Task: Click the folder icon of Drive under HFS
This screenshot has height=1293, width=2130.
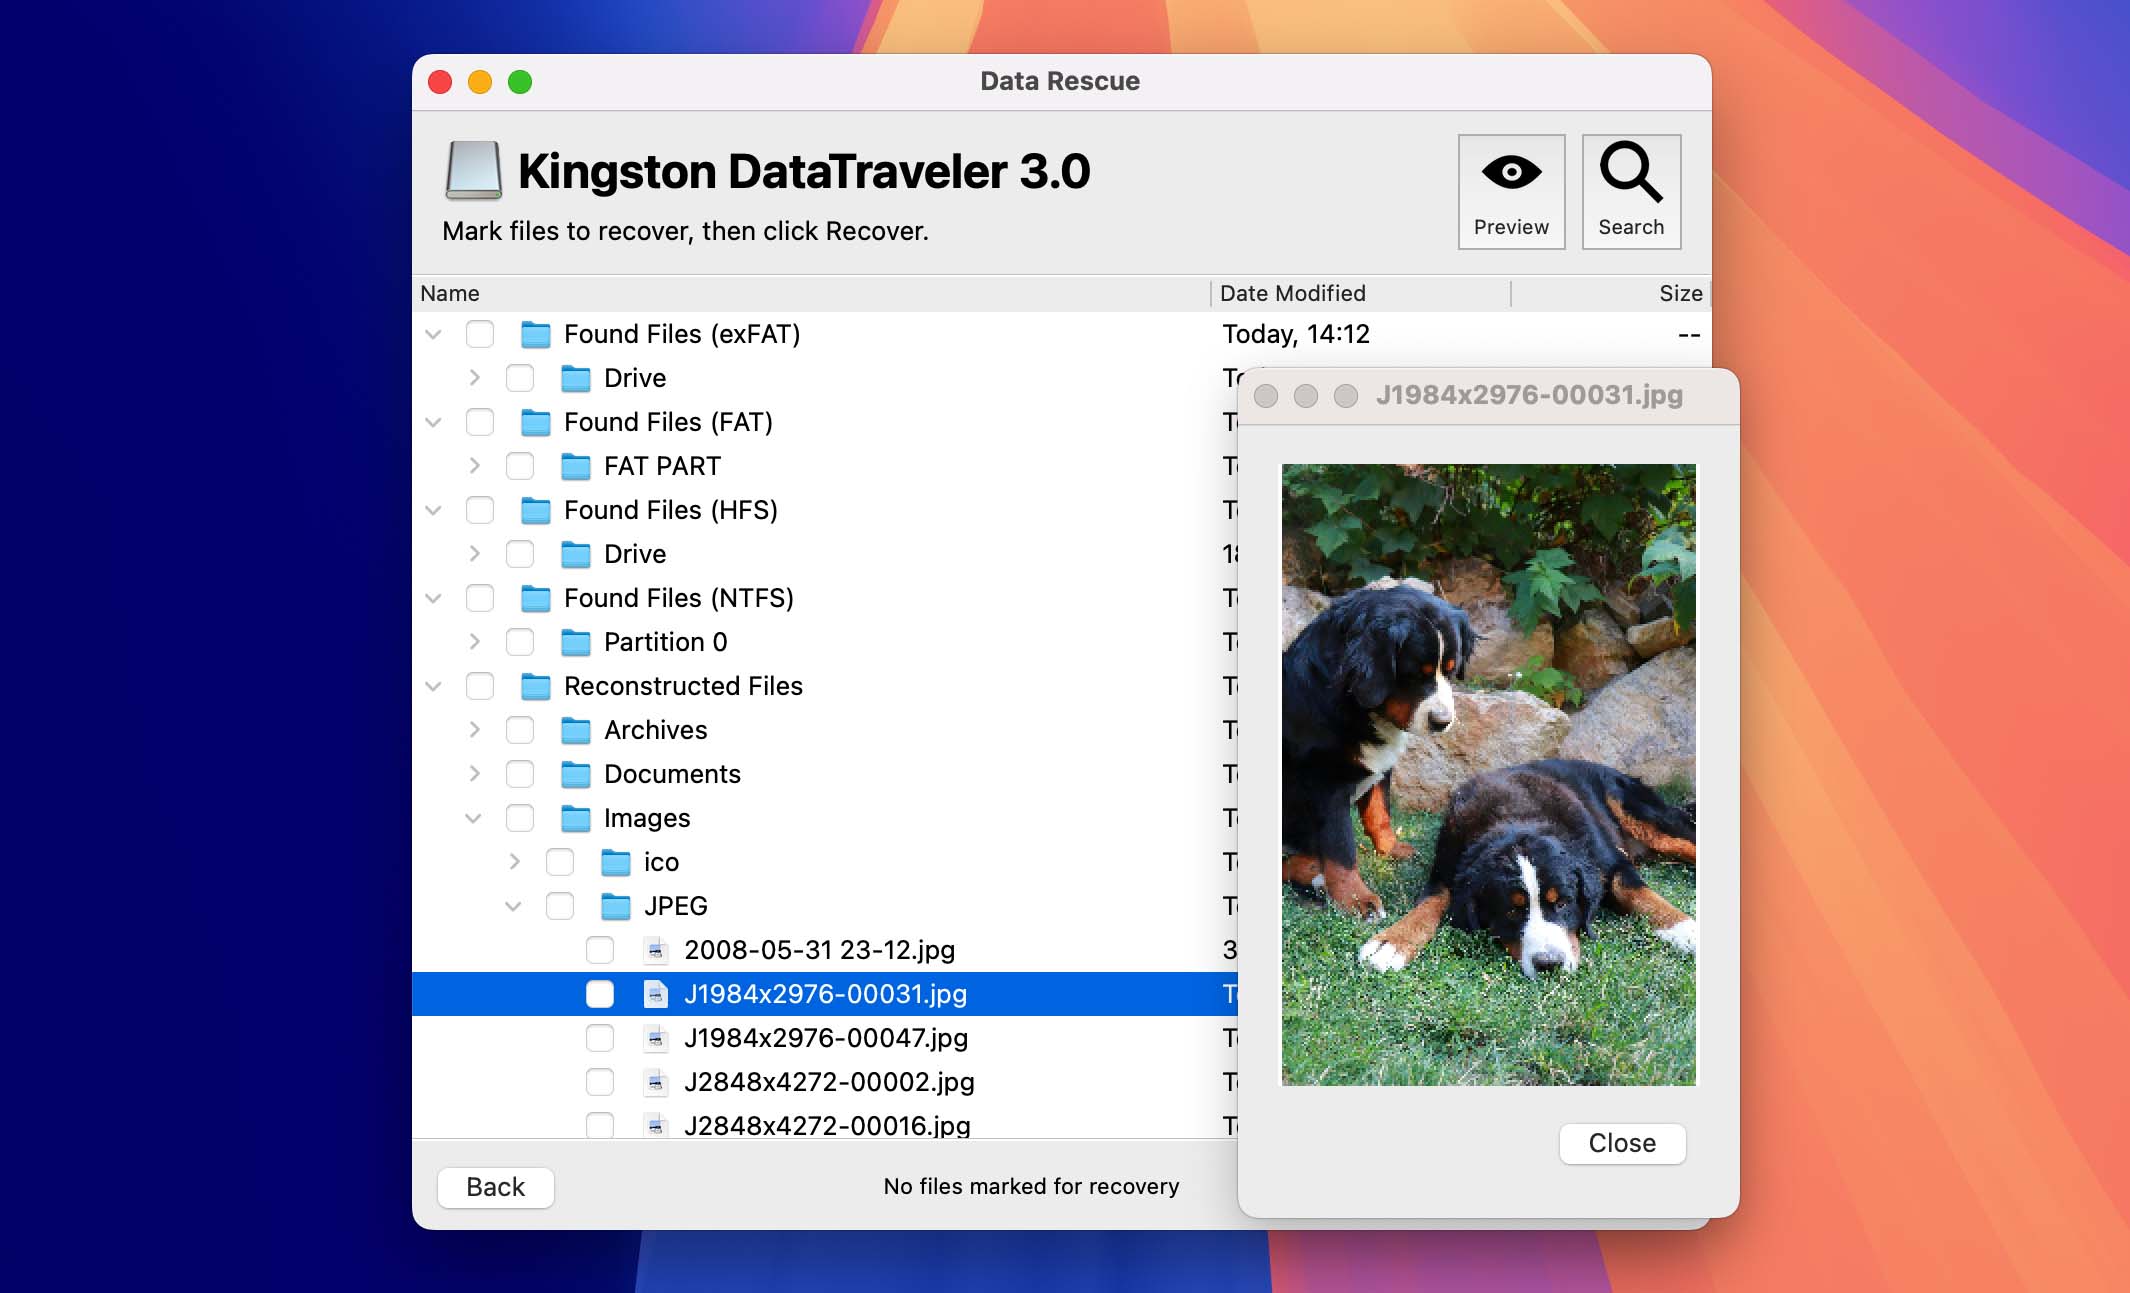Action: click(576, 554)
